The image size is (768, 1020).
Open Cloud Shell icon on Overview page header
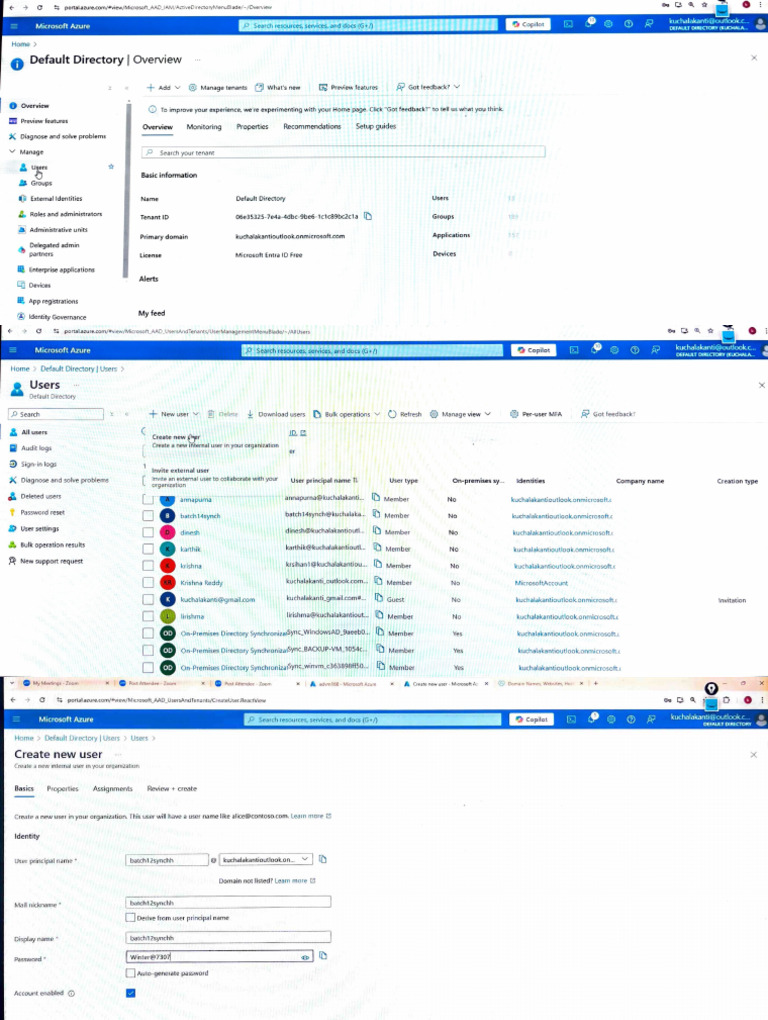[x=568, y=24]
